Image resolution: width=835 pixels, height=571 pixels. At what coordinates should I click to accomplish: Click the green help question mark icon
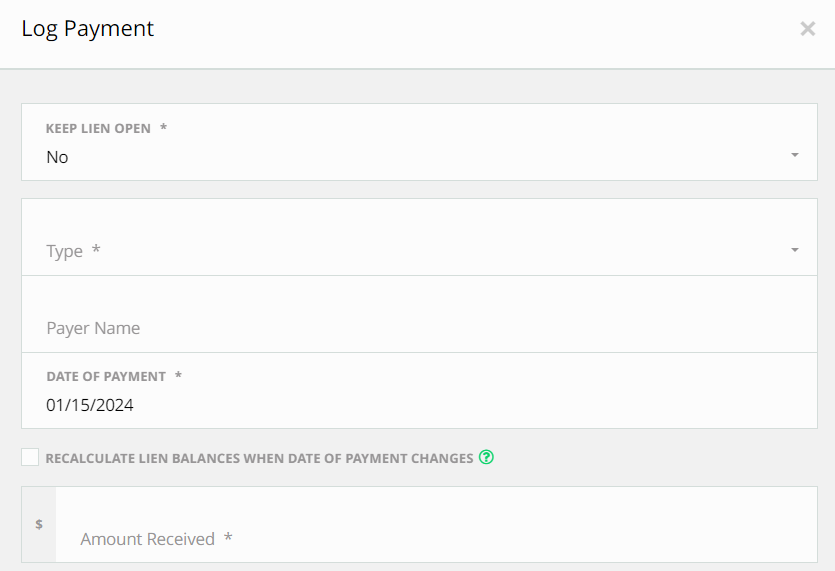[487, 458]
